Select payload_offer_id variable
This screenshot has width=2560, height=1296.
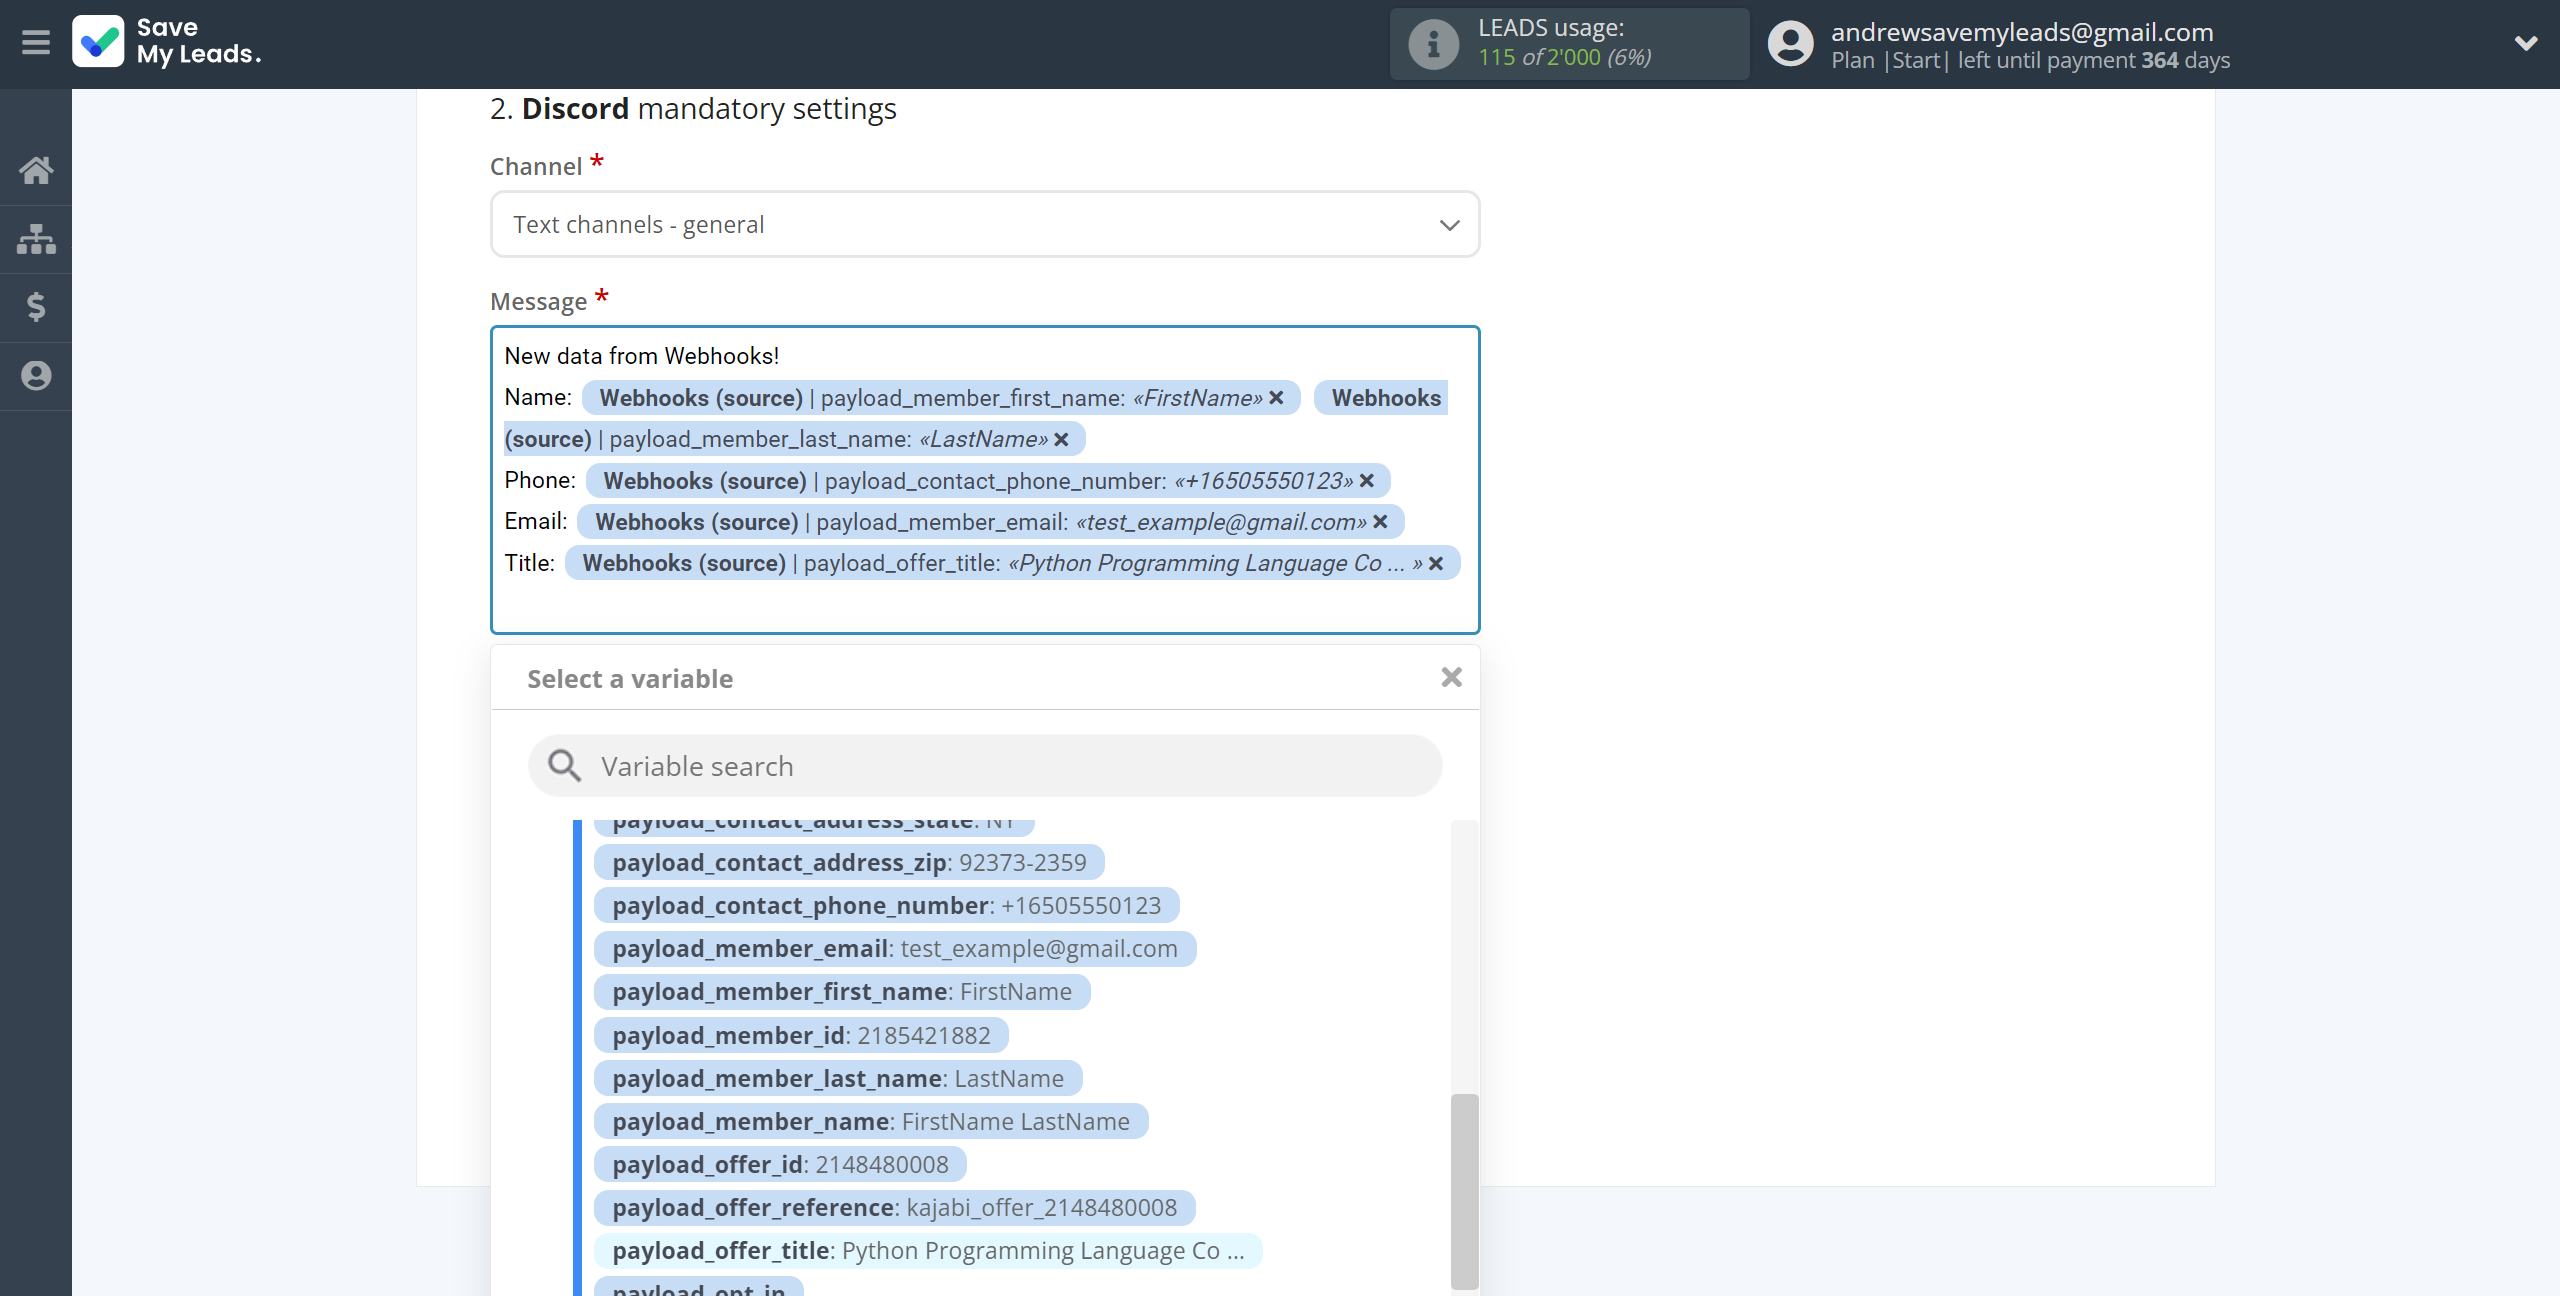point(780,1165)
